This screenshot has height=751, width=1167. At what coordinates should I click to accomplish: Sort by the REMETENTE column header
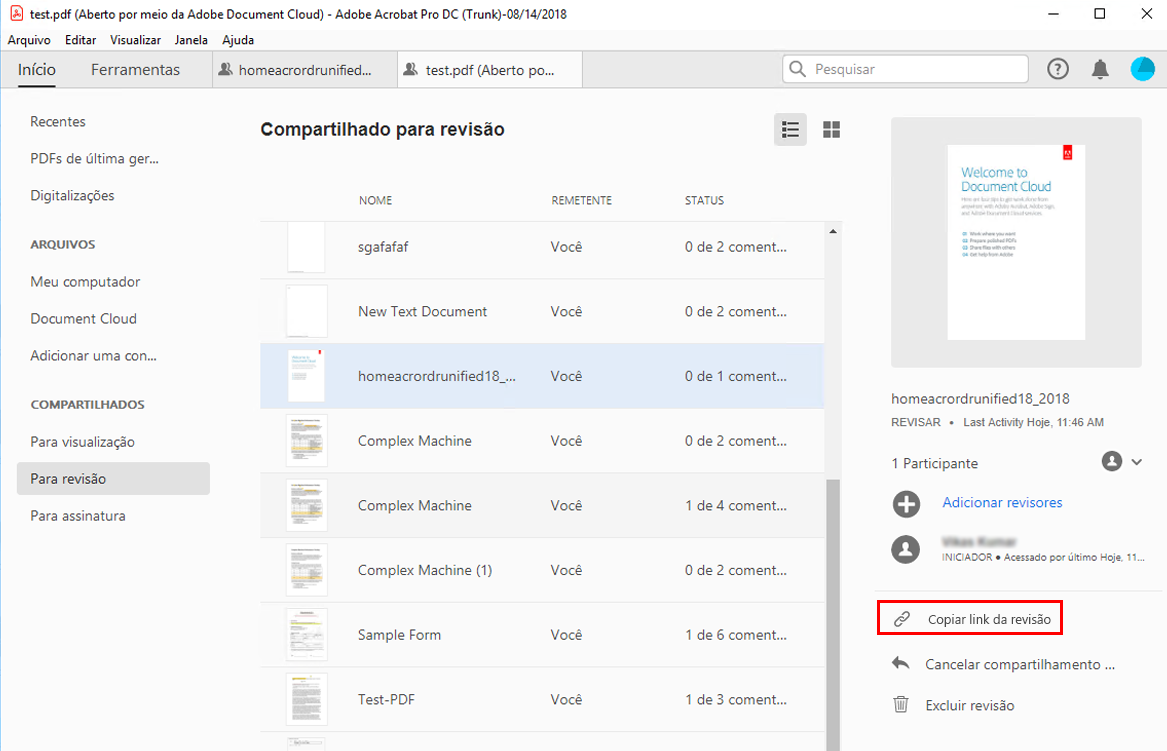[581, 200]
